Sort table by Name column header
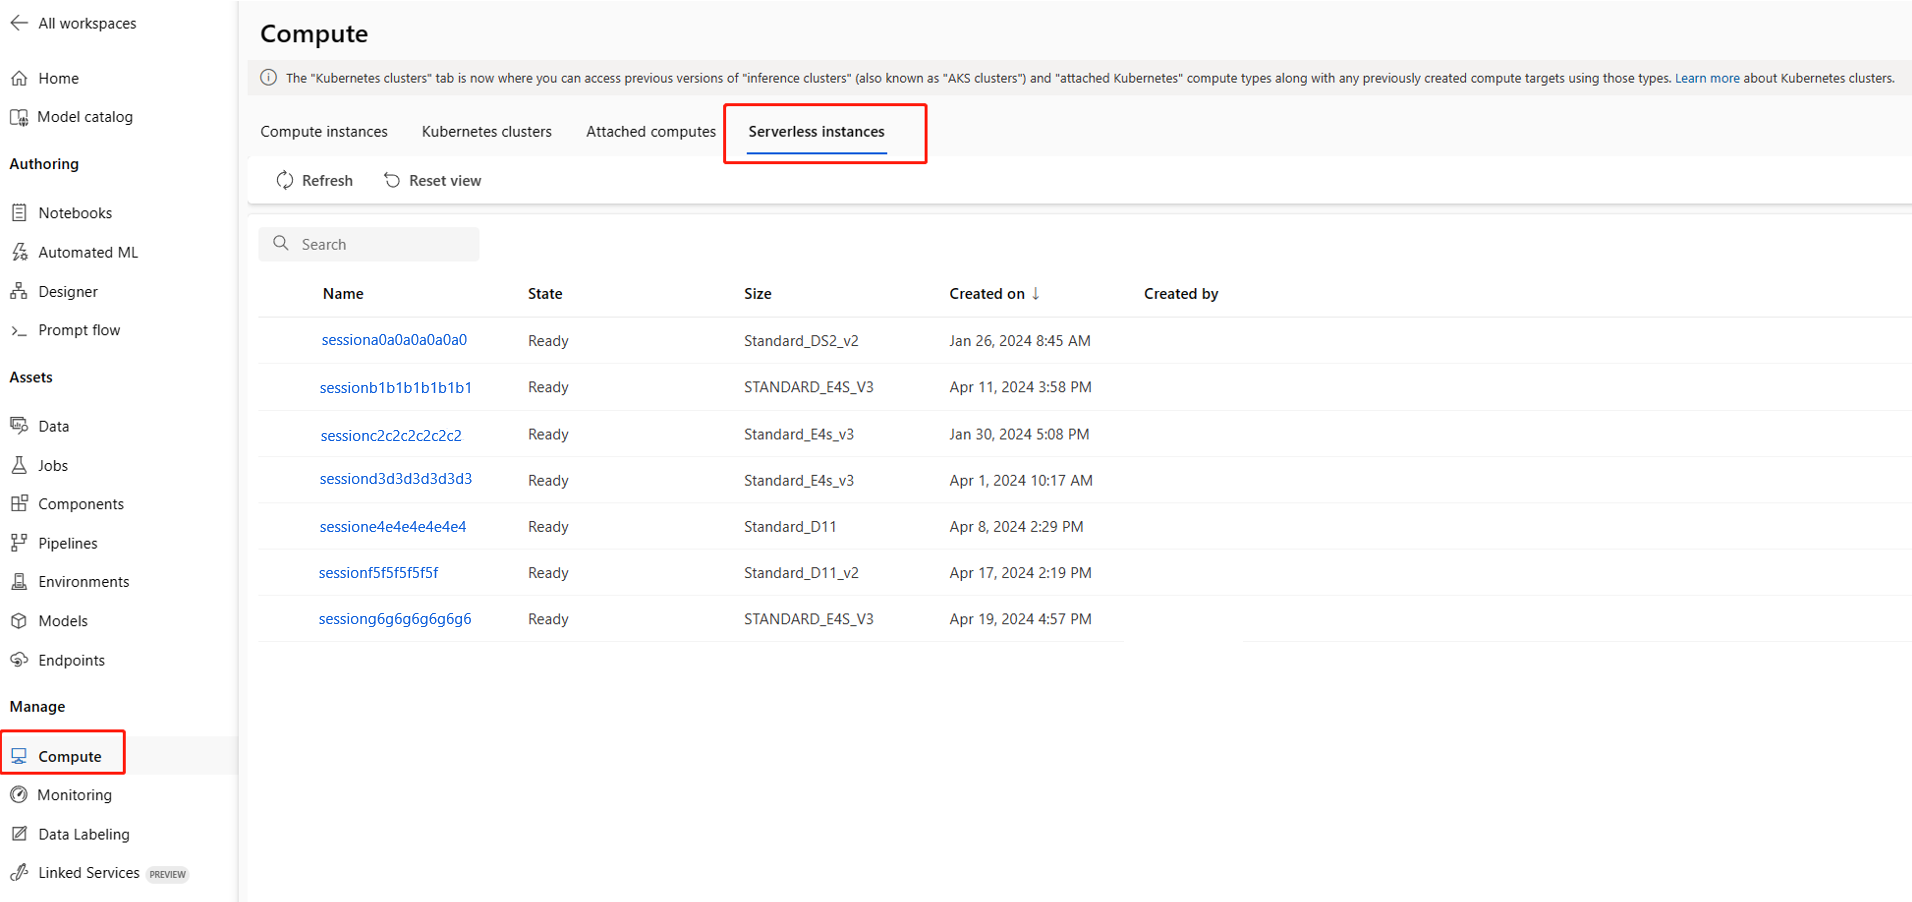This screenshot has width=1912, height=902. [343, 294]
